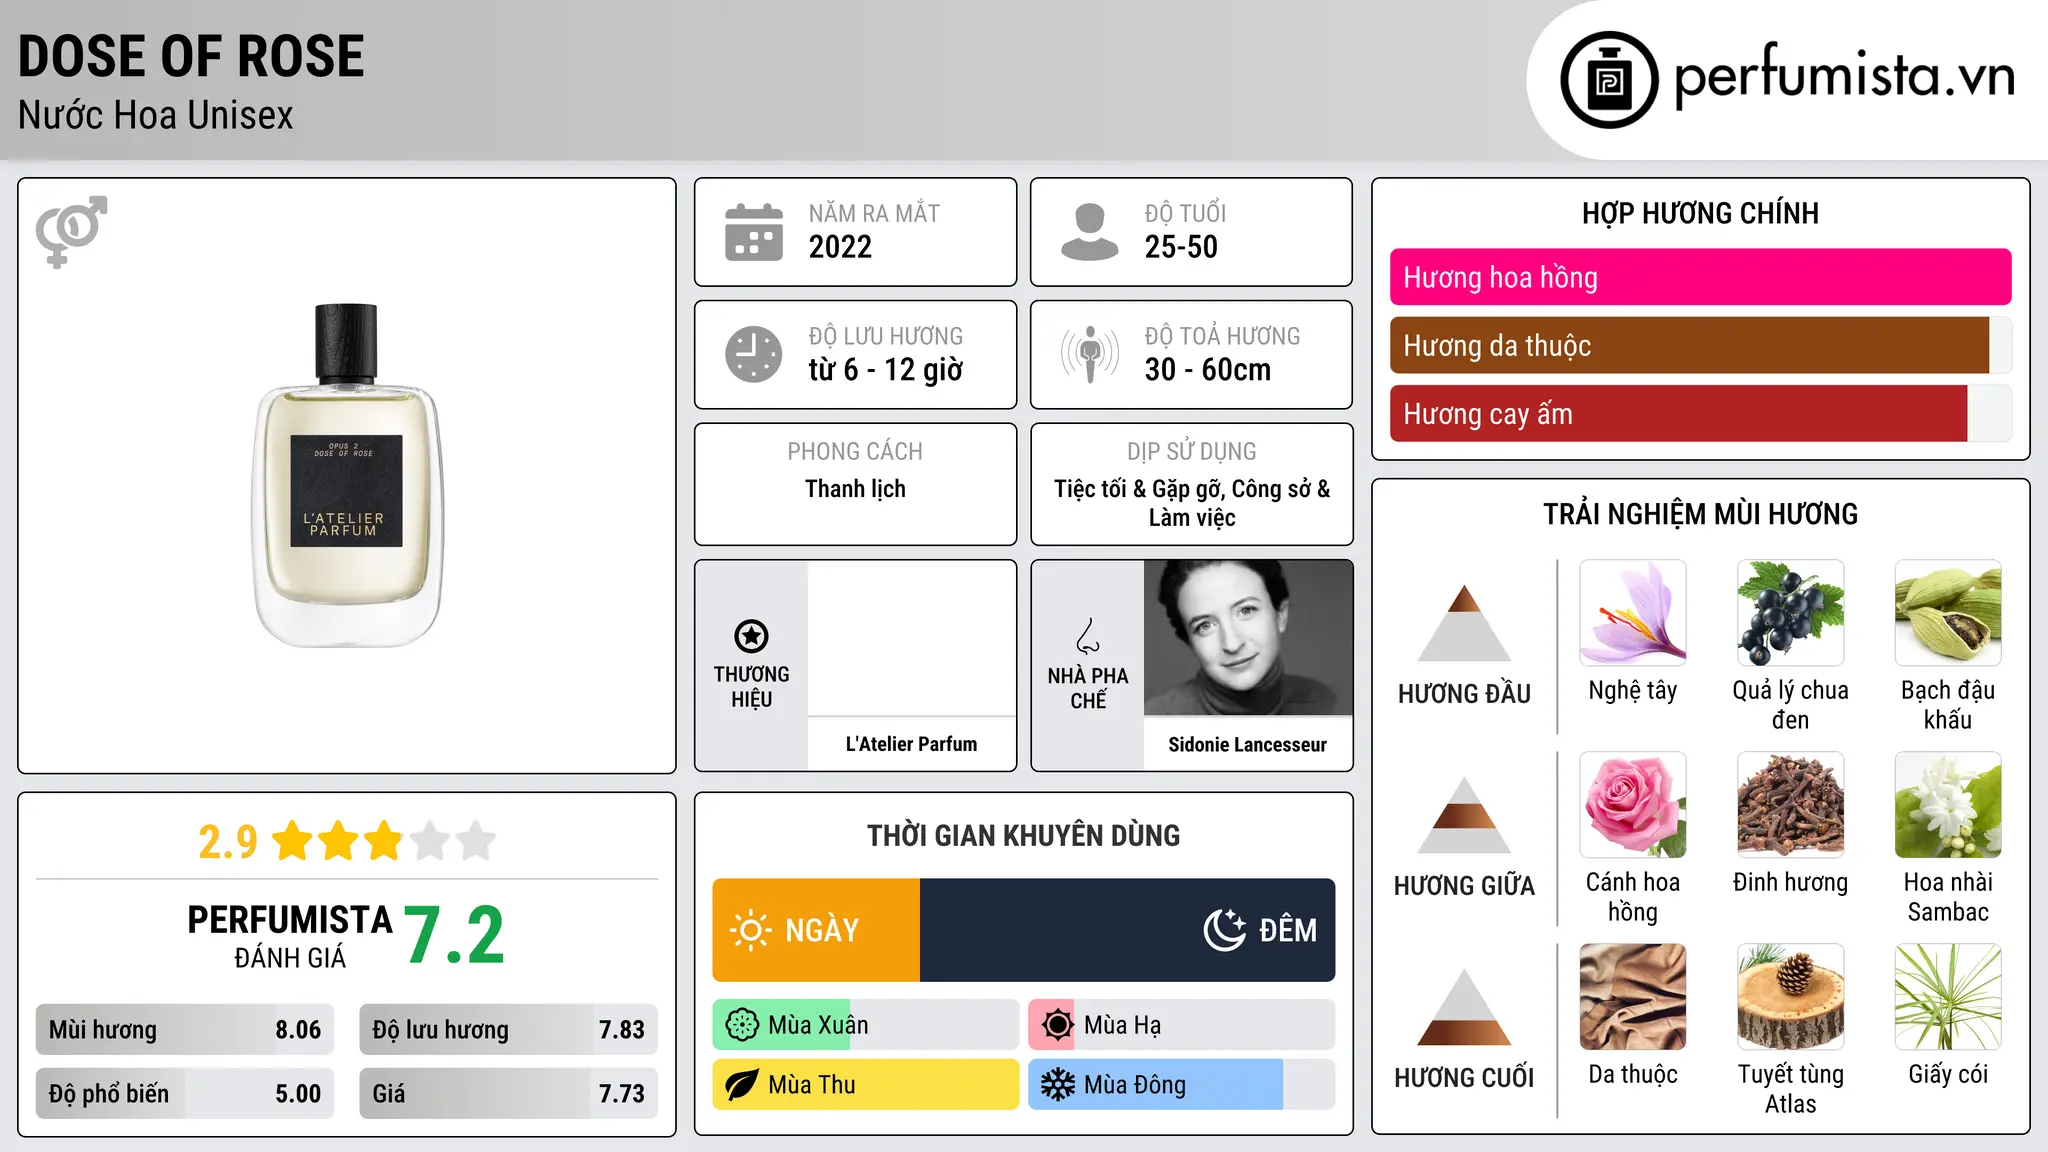2048x1152 pixels.
Task: Click the Cánh hoa hồng rose image
Action: point(1633,805)
